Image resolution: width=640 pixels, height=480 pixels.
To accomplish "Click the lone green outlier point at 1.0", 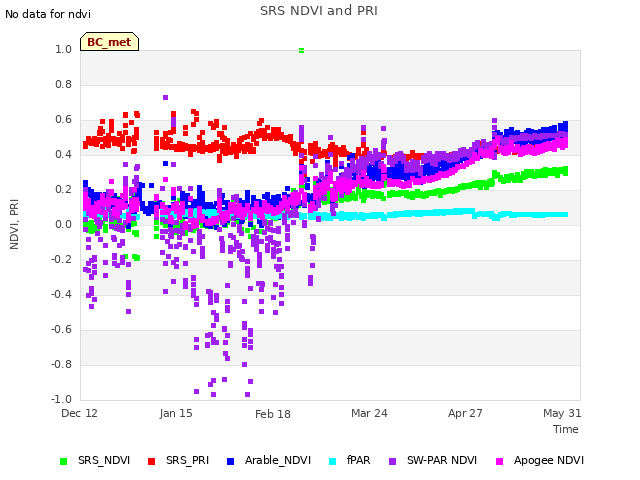I will (x=301, y=51).
